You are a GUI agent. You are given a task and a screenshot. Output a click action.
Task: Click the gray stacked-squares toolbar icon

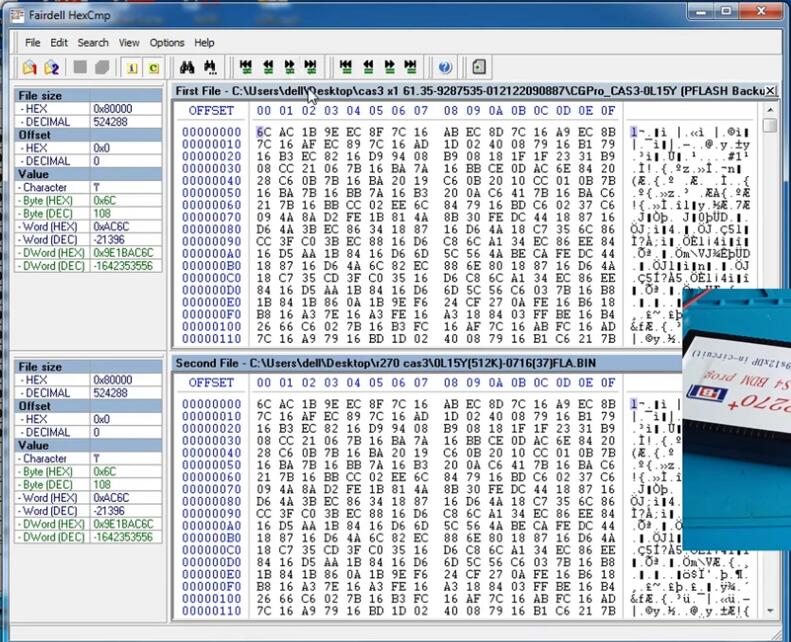[x=102, y=67]
